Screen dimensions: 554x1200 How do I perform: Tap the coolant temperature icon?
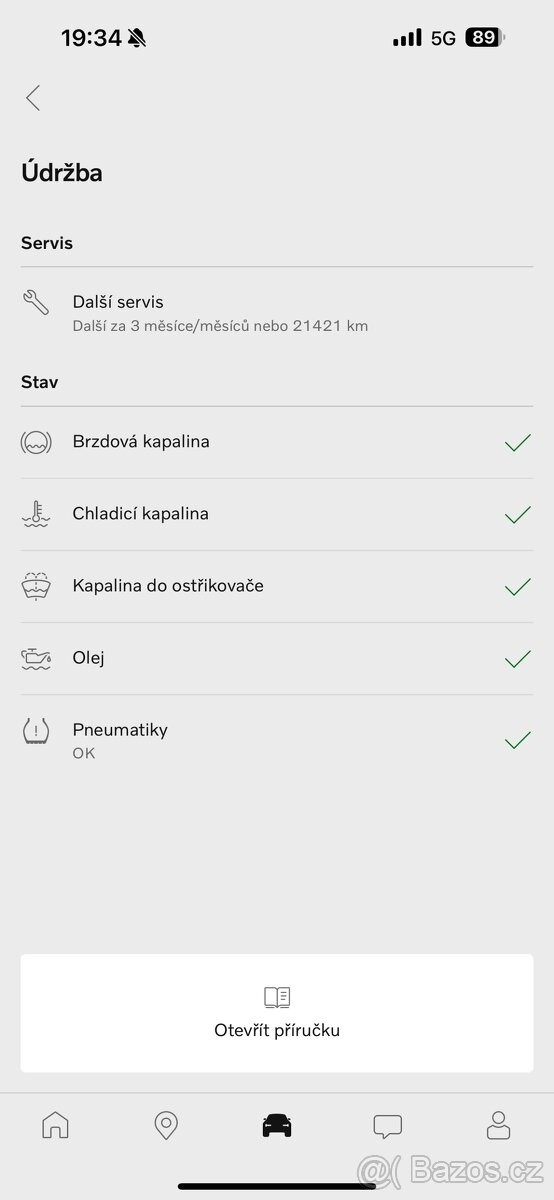pos(36,514)
